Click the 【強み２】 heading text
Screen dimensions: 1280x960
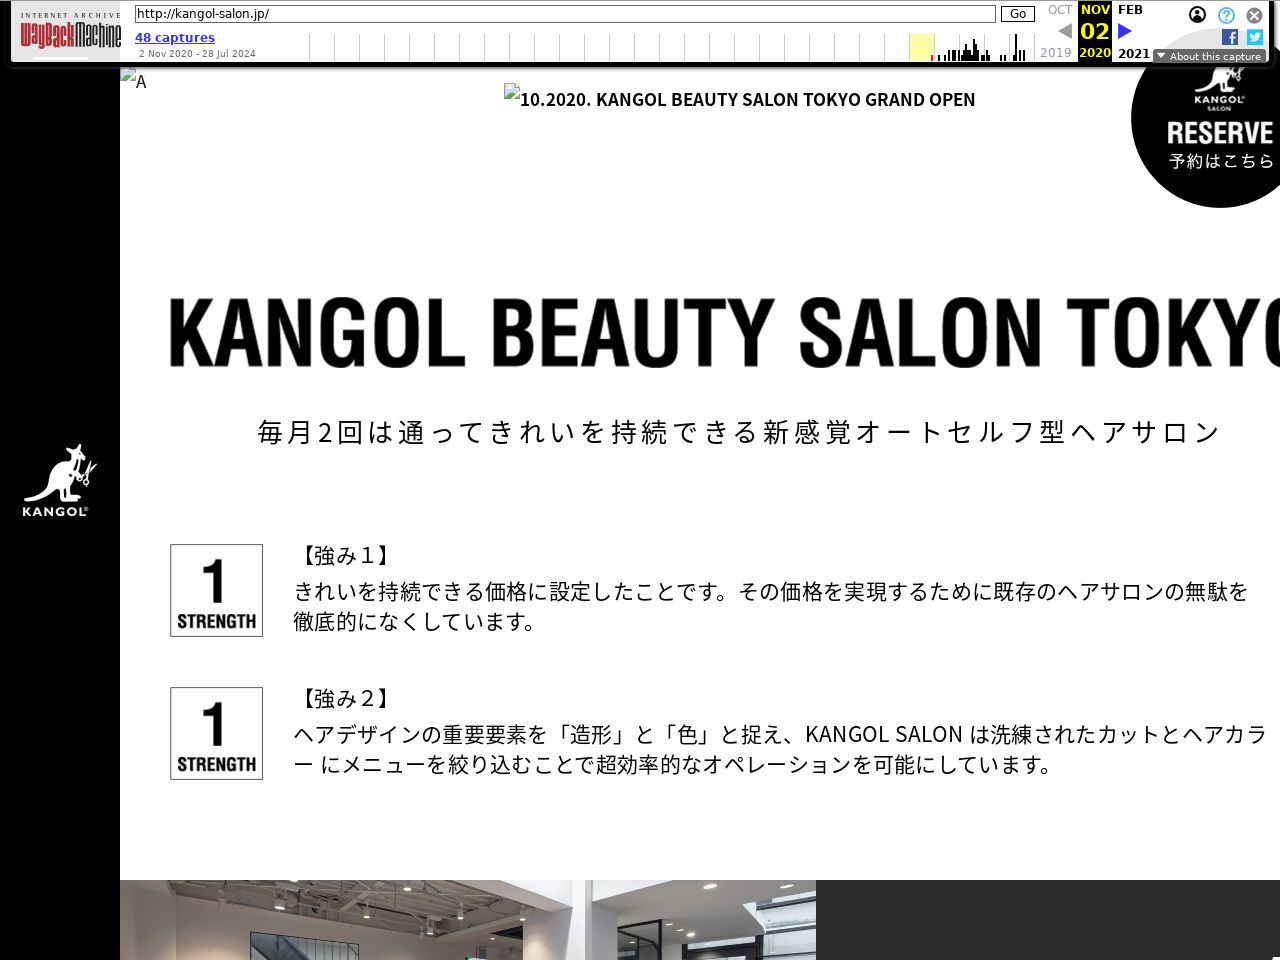tap(345, 699)
